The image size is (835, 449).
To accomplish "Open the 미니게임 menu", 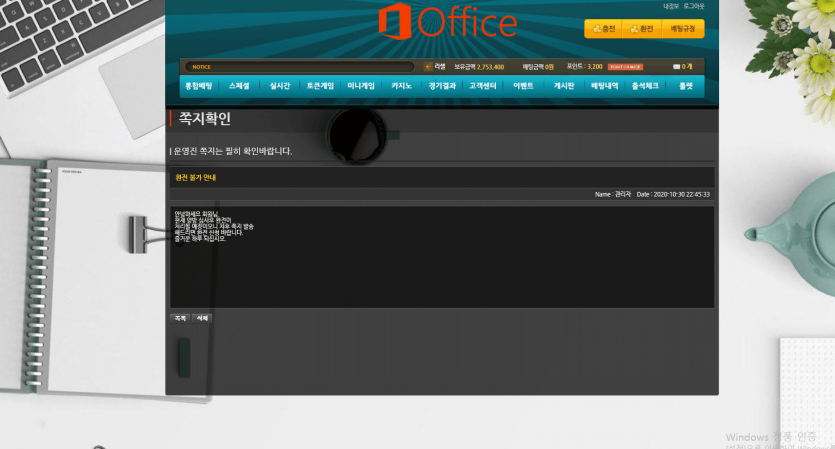I will (x=361, y=86).
